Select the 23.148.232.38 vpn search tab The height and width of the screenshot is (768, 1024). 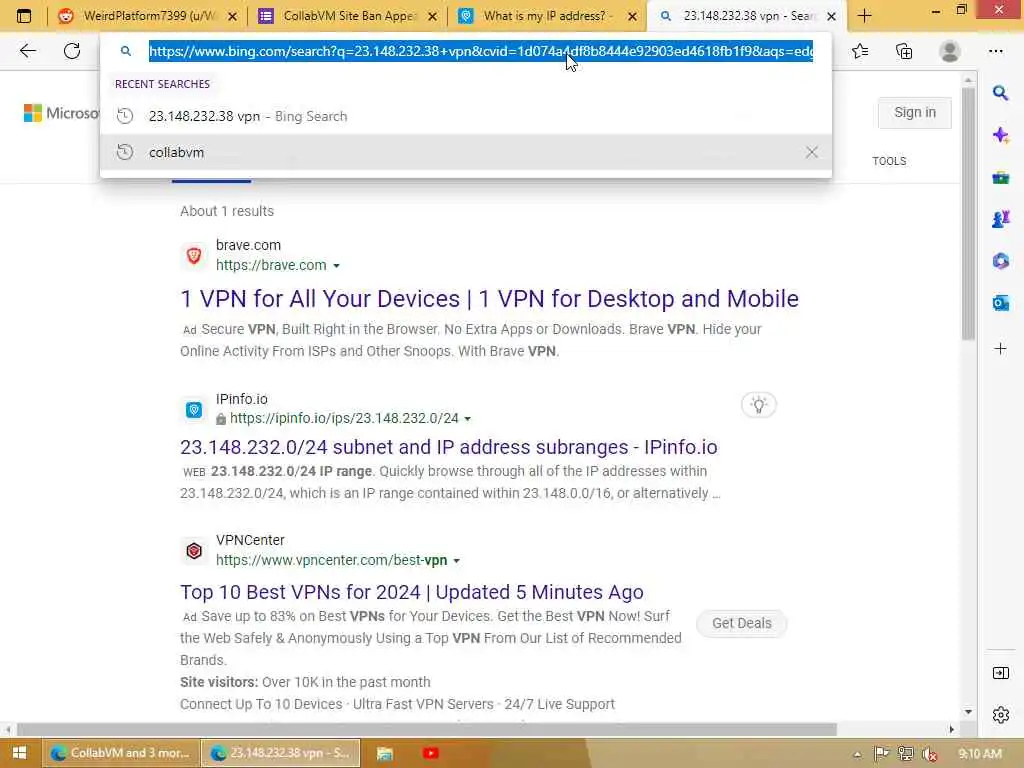click(747, 16)
